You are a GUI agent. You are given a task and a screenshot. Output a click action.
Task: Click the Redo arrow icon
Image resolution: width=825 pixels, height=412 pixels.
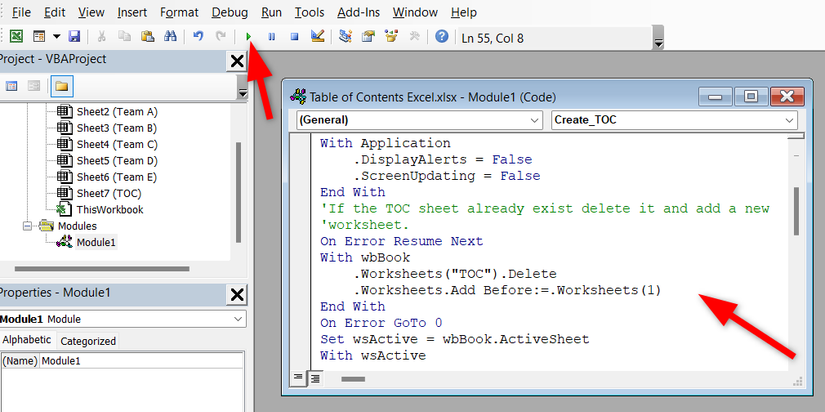pos(221,36)
